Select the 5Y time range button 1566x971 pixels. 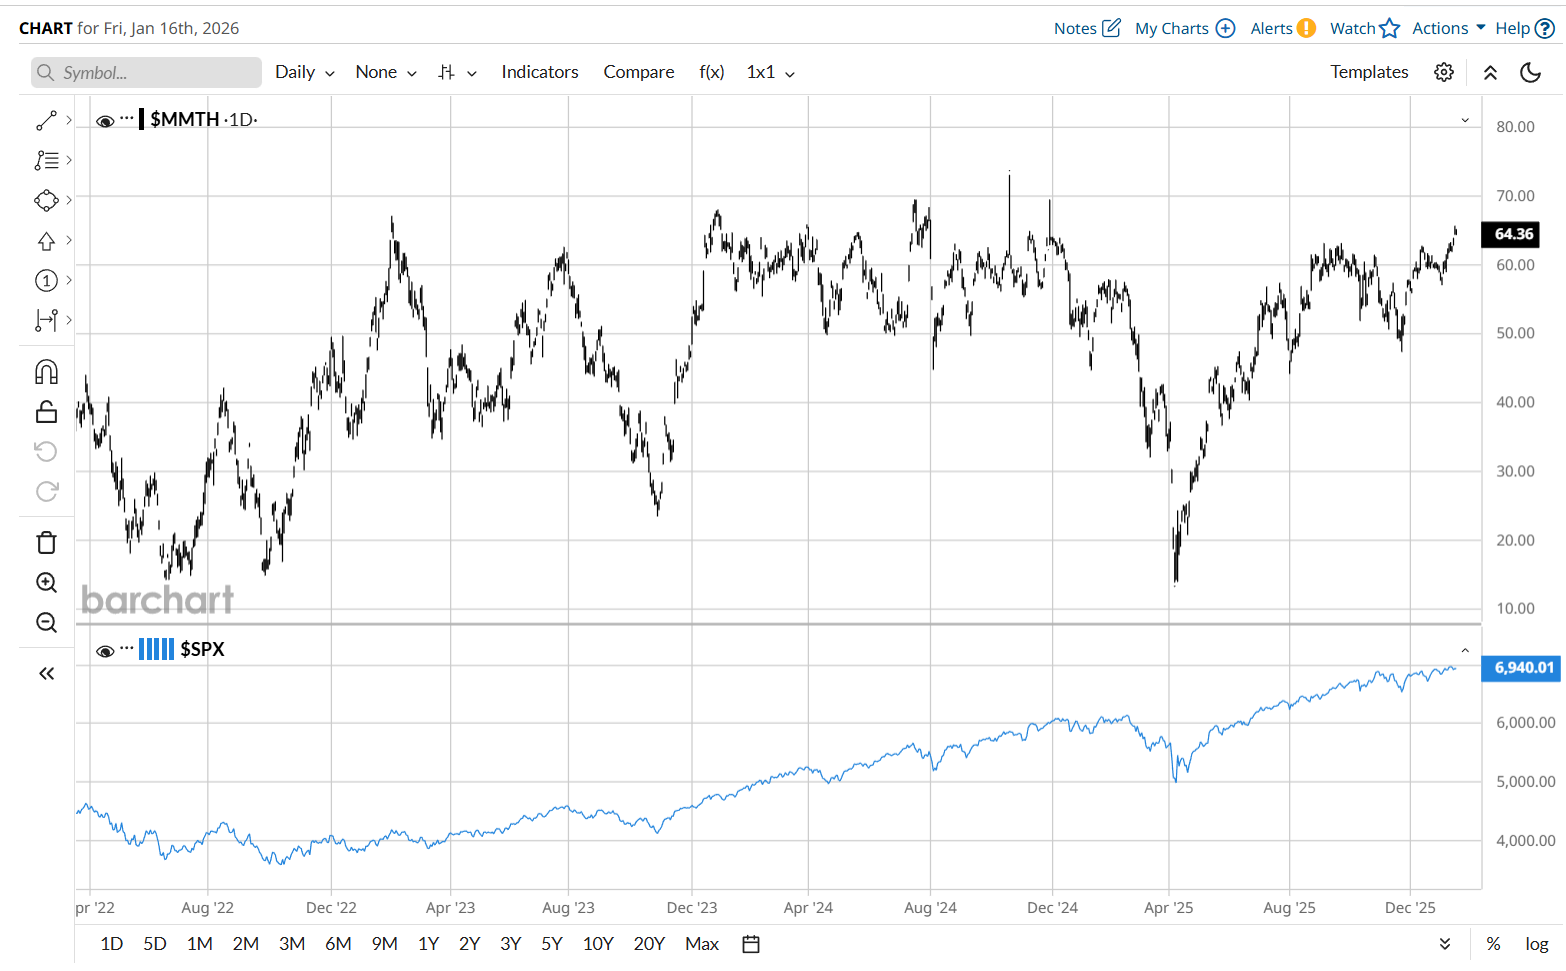551,944
